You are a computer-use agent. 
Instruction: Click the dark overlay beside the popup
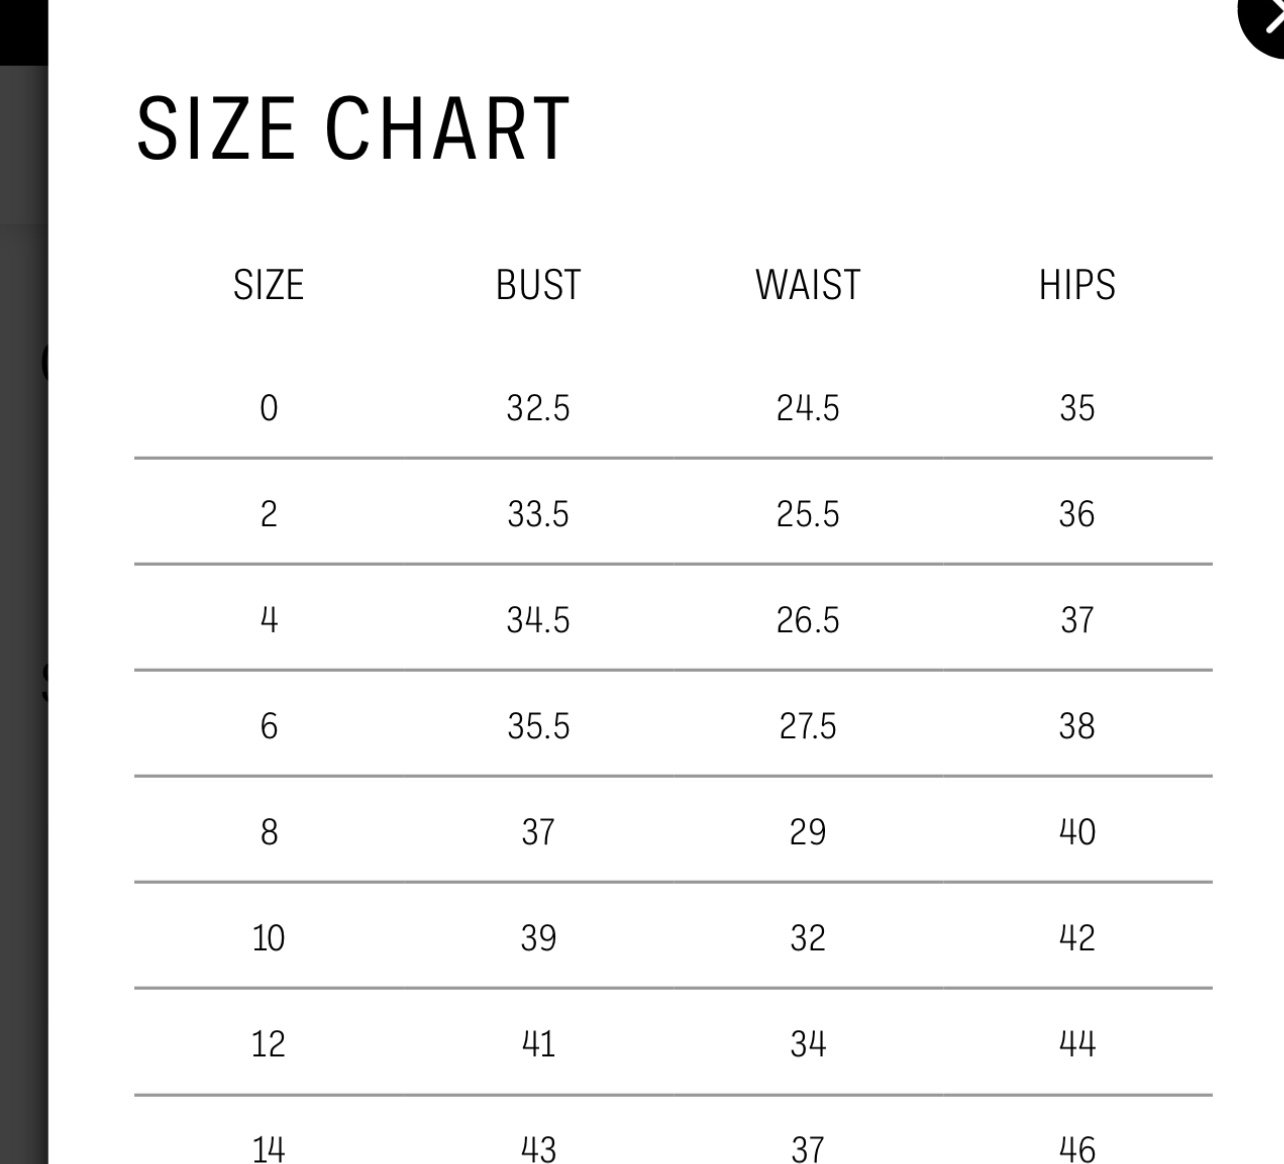pos(23,600)
